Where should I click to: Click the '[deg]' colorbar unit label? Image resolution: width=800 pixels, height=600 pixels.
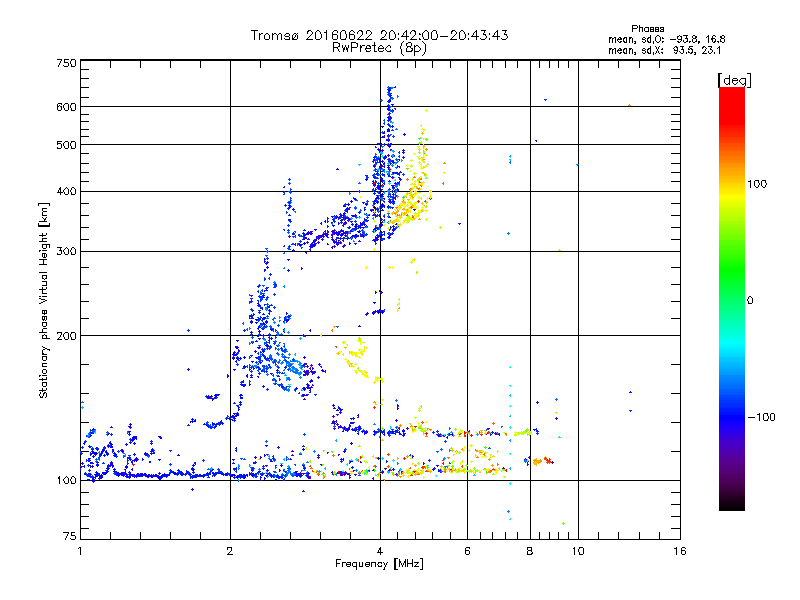734,80
